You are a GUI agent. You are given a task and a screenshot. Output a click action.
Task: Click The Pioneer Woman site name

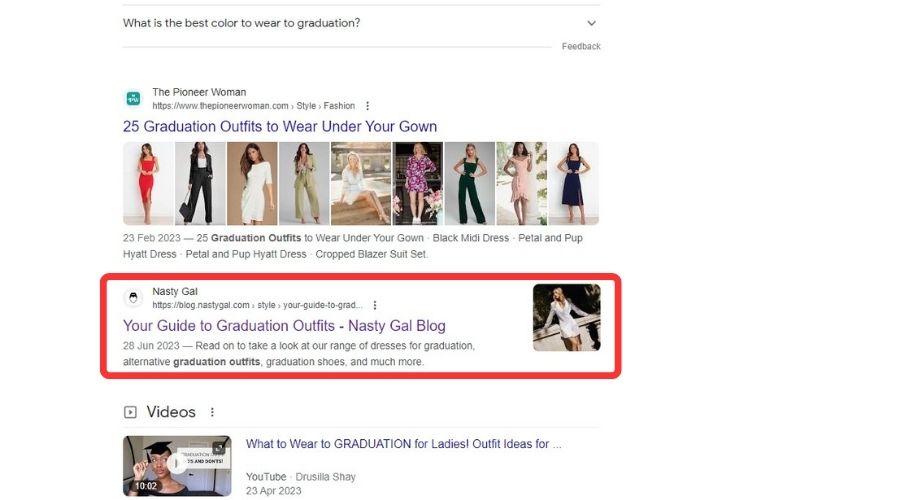pos(199,92)
